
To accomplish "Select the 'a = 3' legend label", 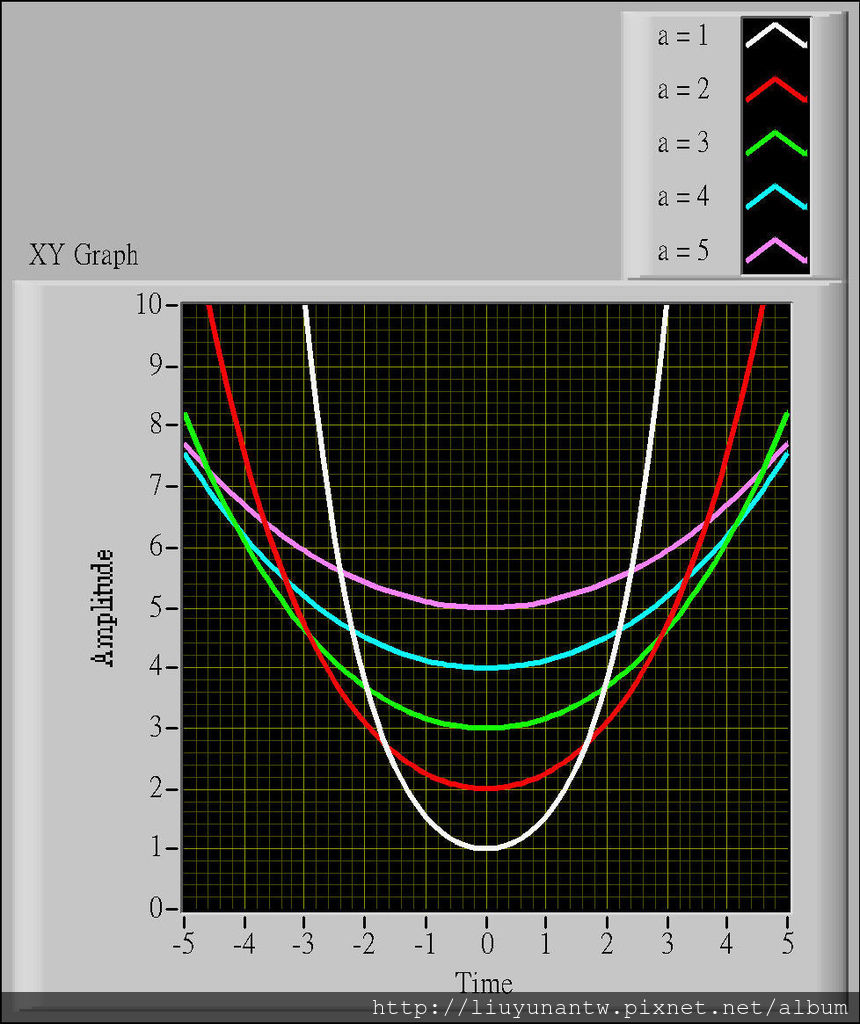I will [683, 142].
